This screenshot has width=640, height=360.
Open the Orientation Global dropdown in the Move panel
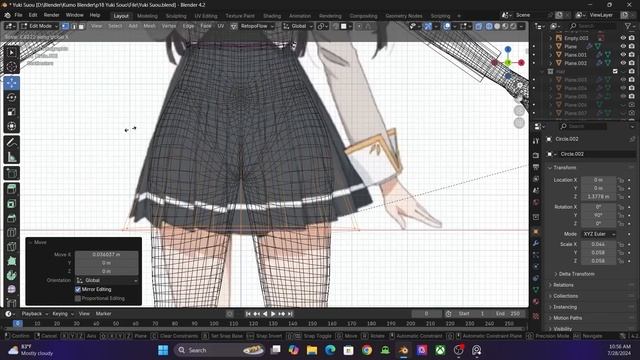click(107, 280)
